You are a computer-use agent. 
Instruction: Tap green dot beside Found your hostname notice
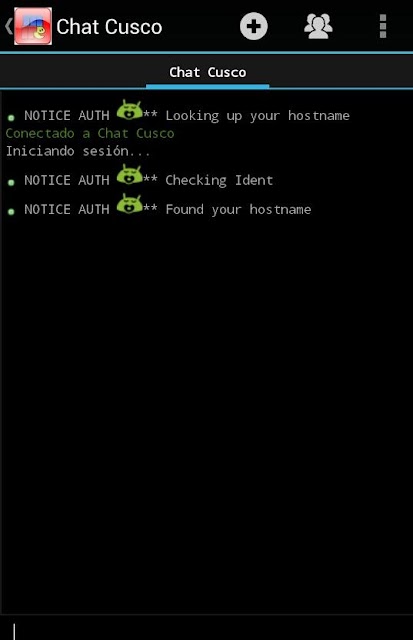click(11, 211)
